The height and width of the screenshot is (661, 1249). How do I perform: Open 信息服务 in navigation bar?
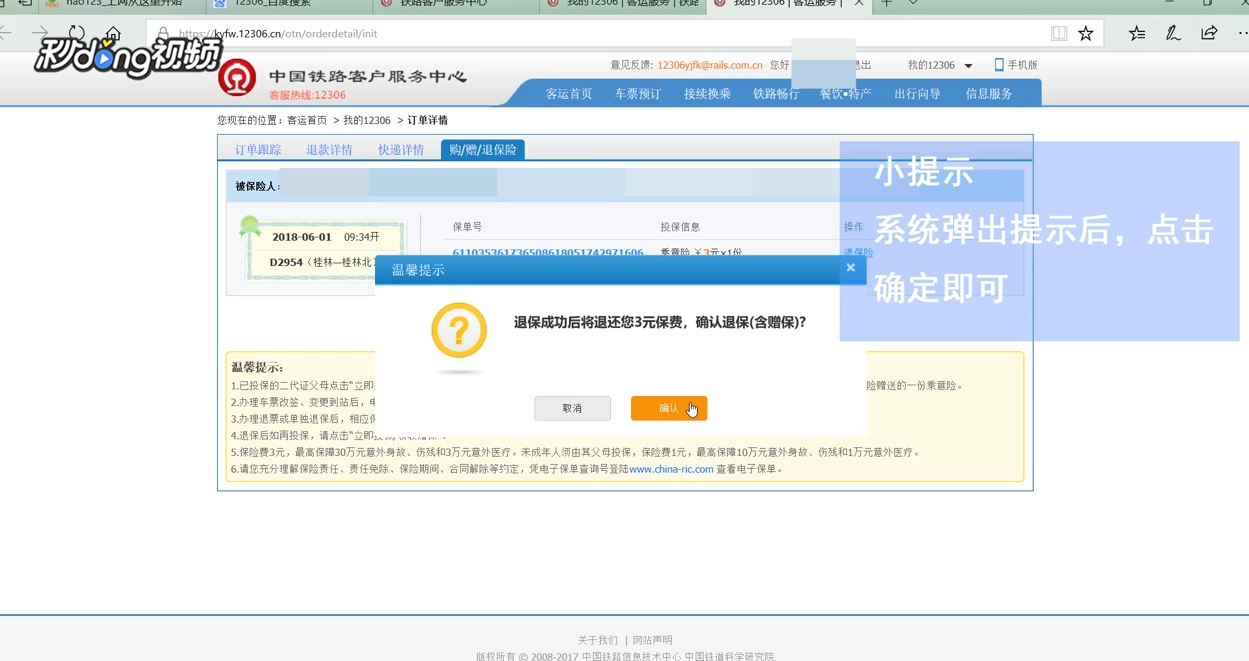pos(989,94)
